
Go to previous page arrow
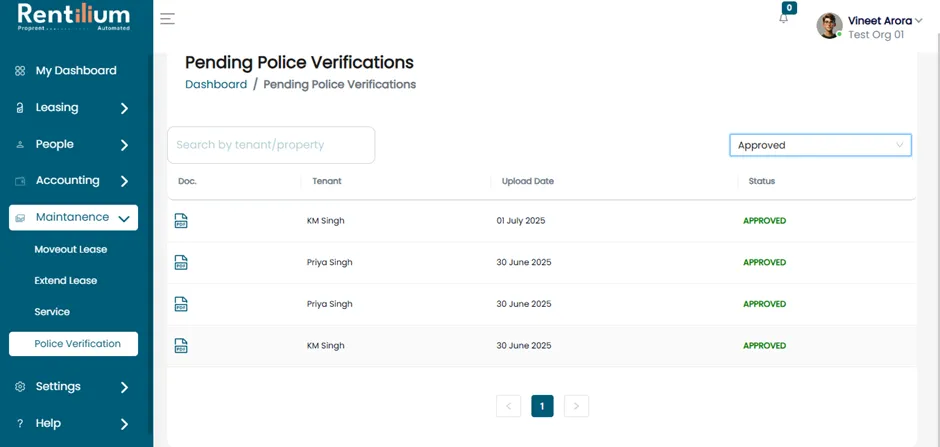[508, 406]
